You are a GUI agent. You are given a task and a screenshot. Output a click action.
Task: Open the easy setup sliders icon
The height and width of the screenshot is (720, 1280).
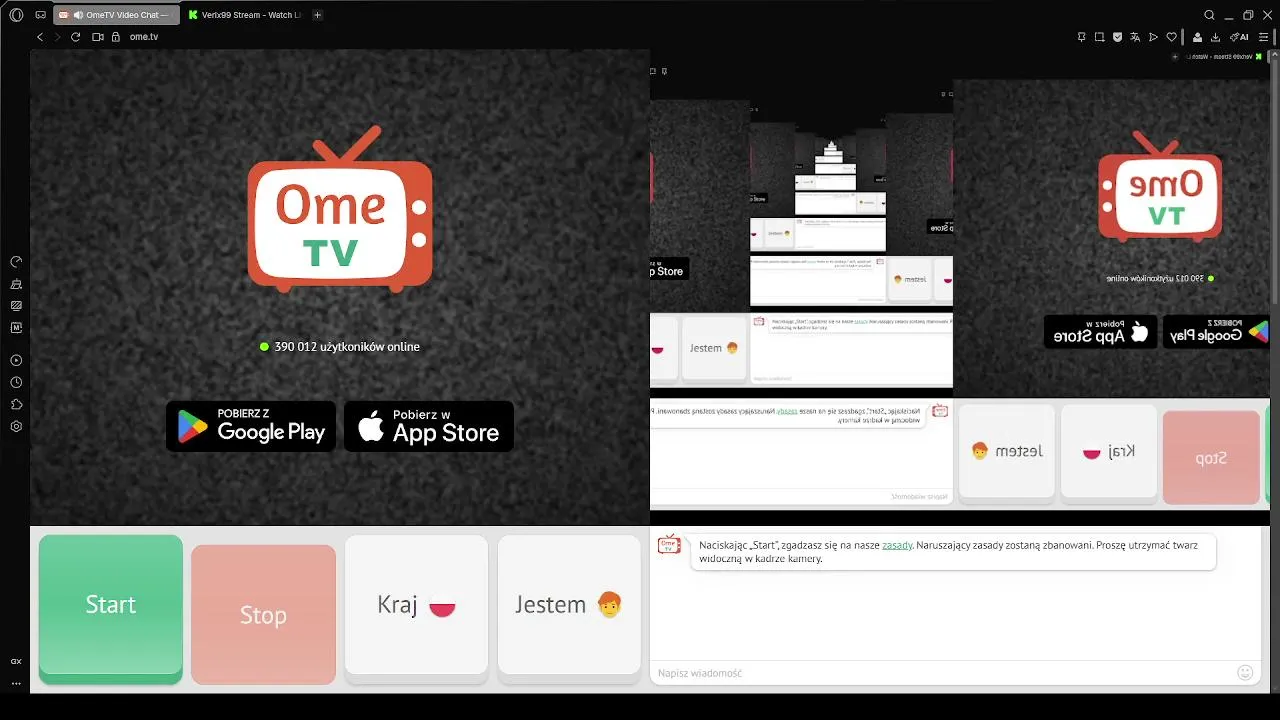pyautogui.click(x=1263, y=37)
